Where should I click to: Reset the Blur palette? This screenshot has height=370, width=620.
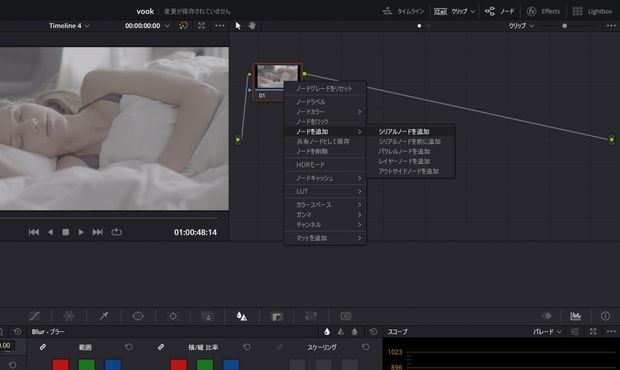(x=373, y=332)
